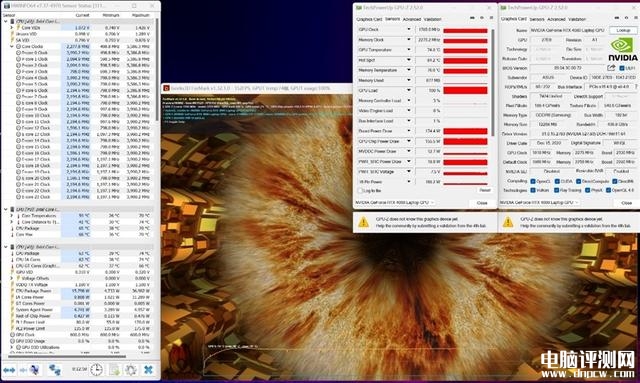Click the Lookup button
This screenshot has height=383, width=640.
point(623,30)
